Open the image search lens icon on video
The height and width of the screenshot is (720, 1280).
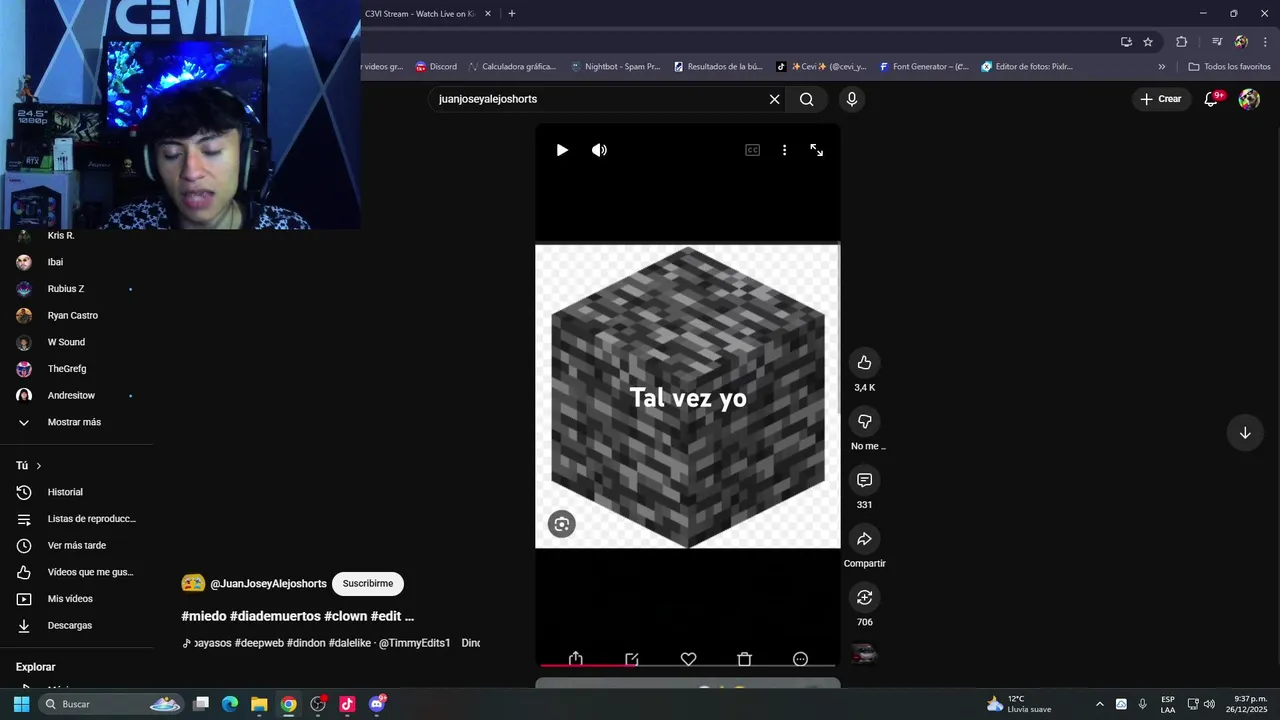(562, 524)
